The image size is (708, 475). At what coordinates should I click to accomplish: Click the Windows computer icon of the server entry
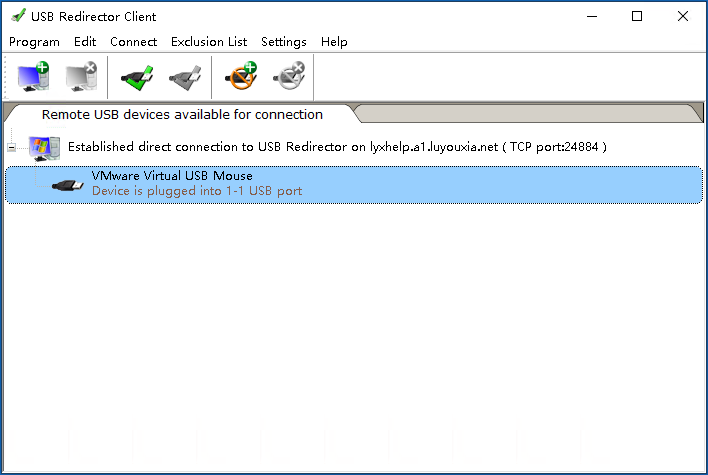tap(44, 148)
